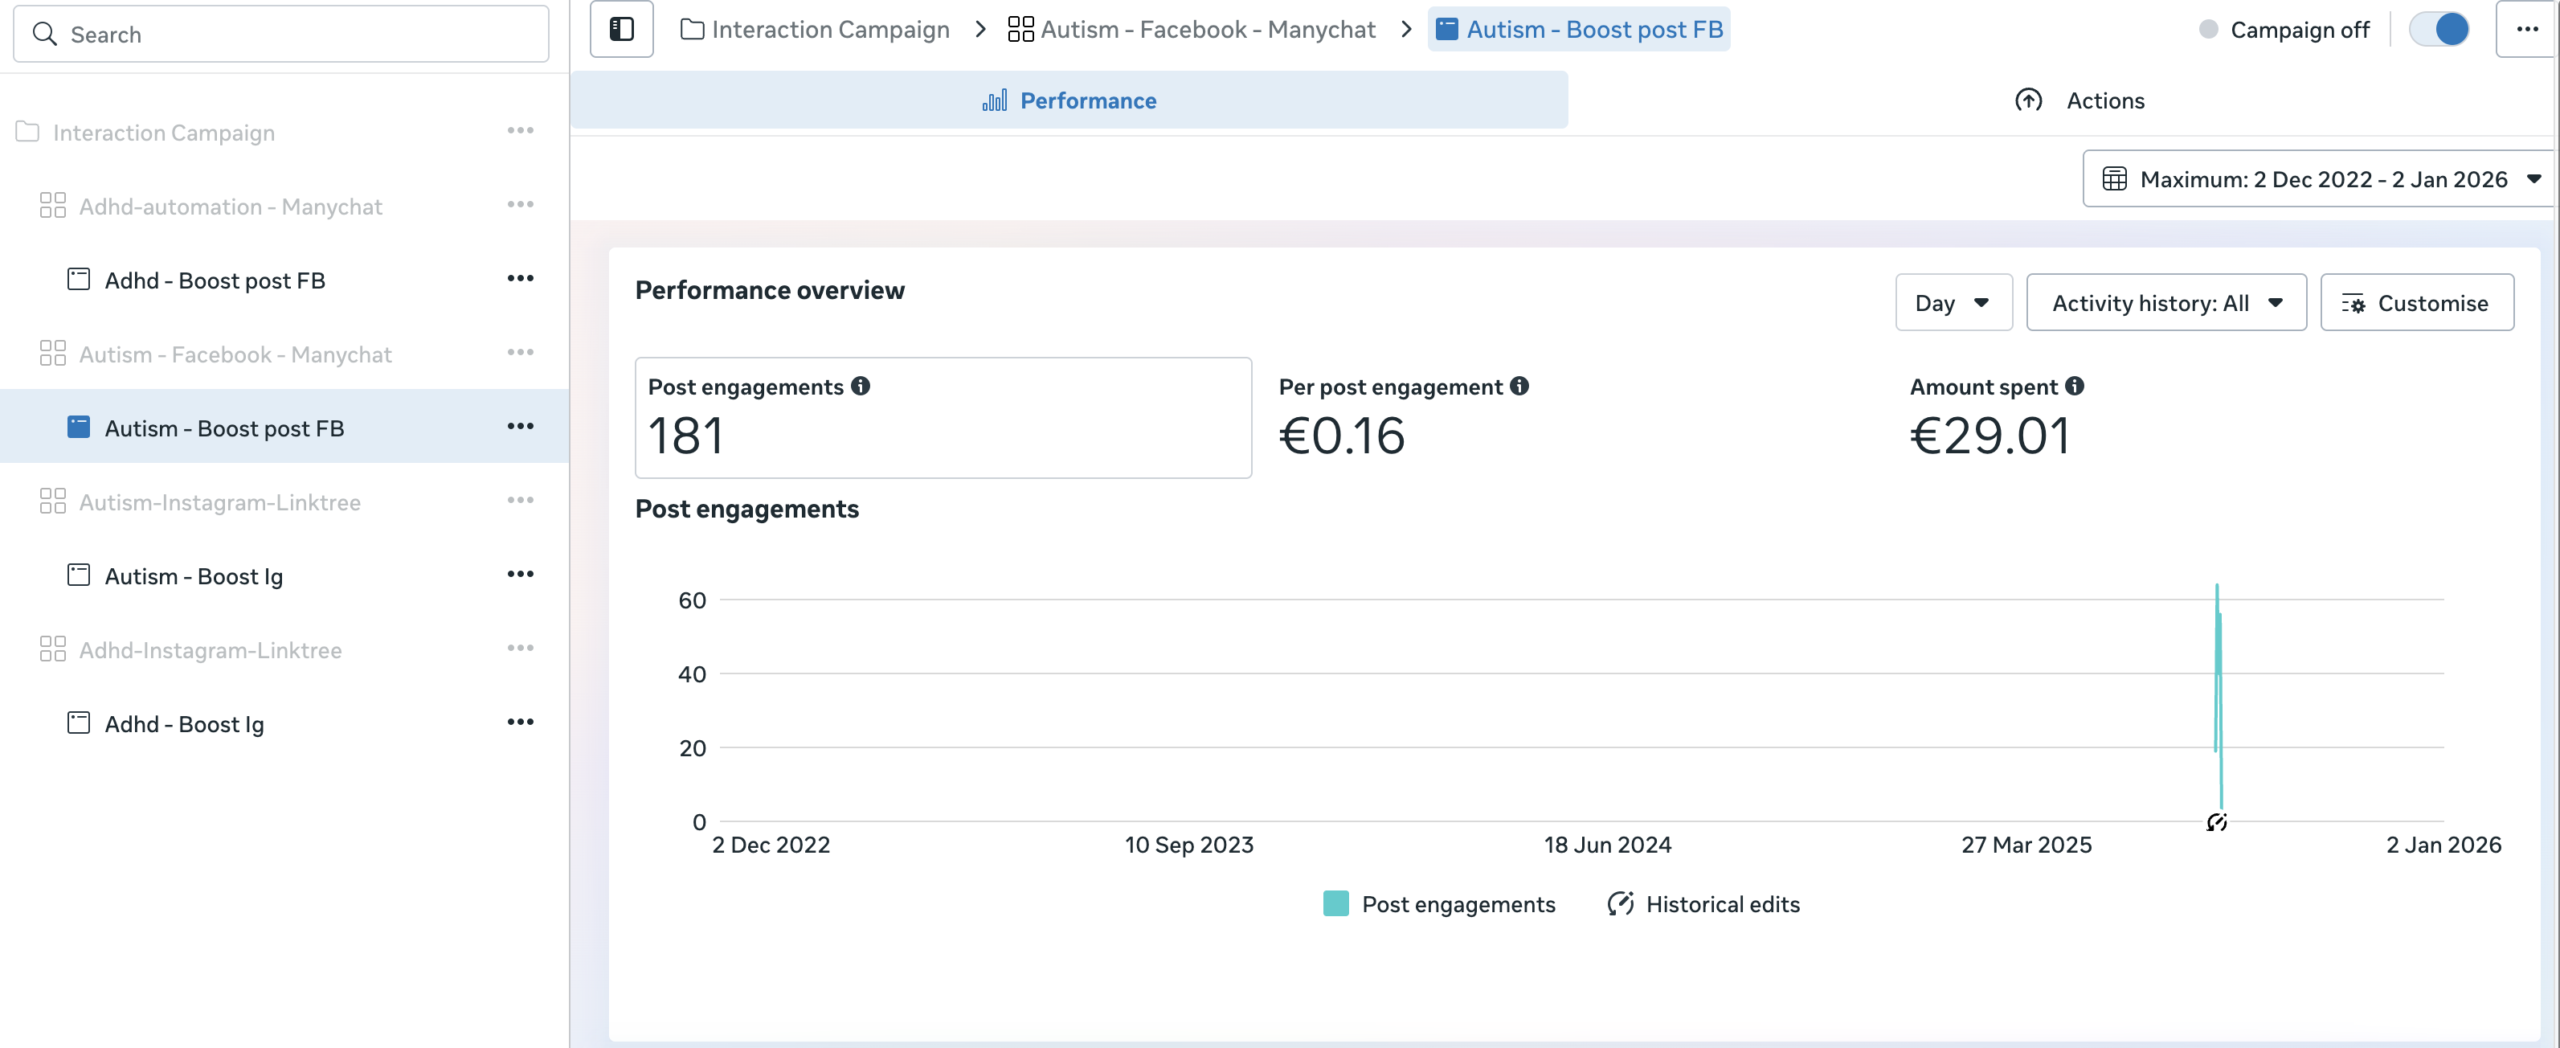
Task: Click info icon next to Per post engagement
Action: click(1519, 386)
